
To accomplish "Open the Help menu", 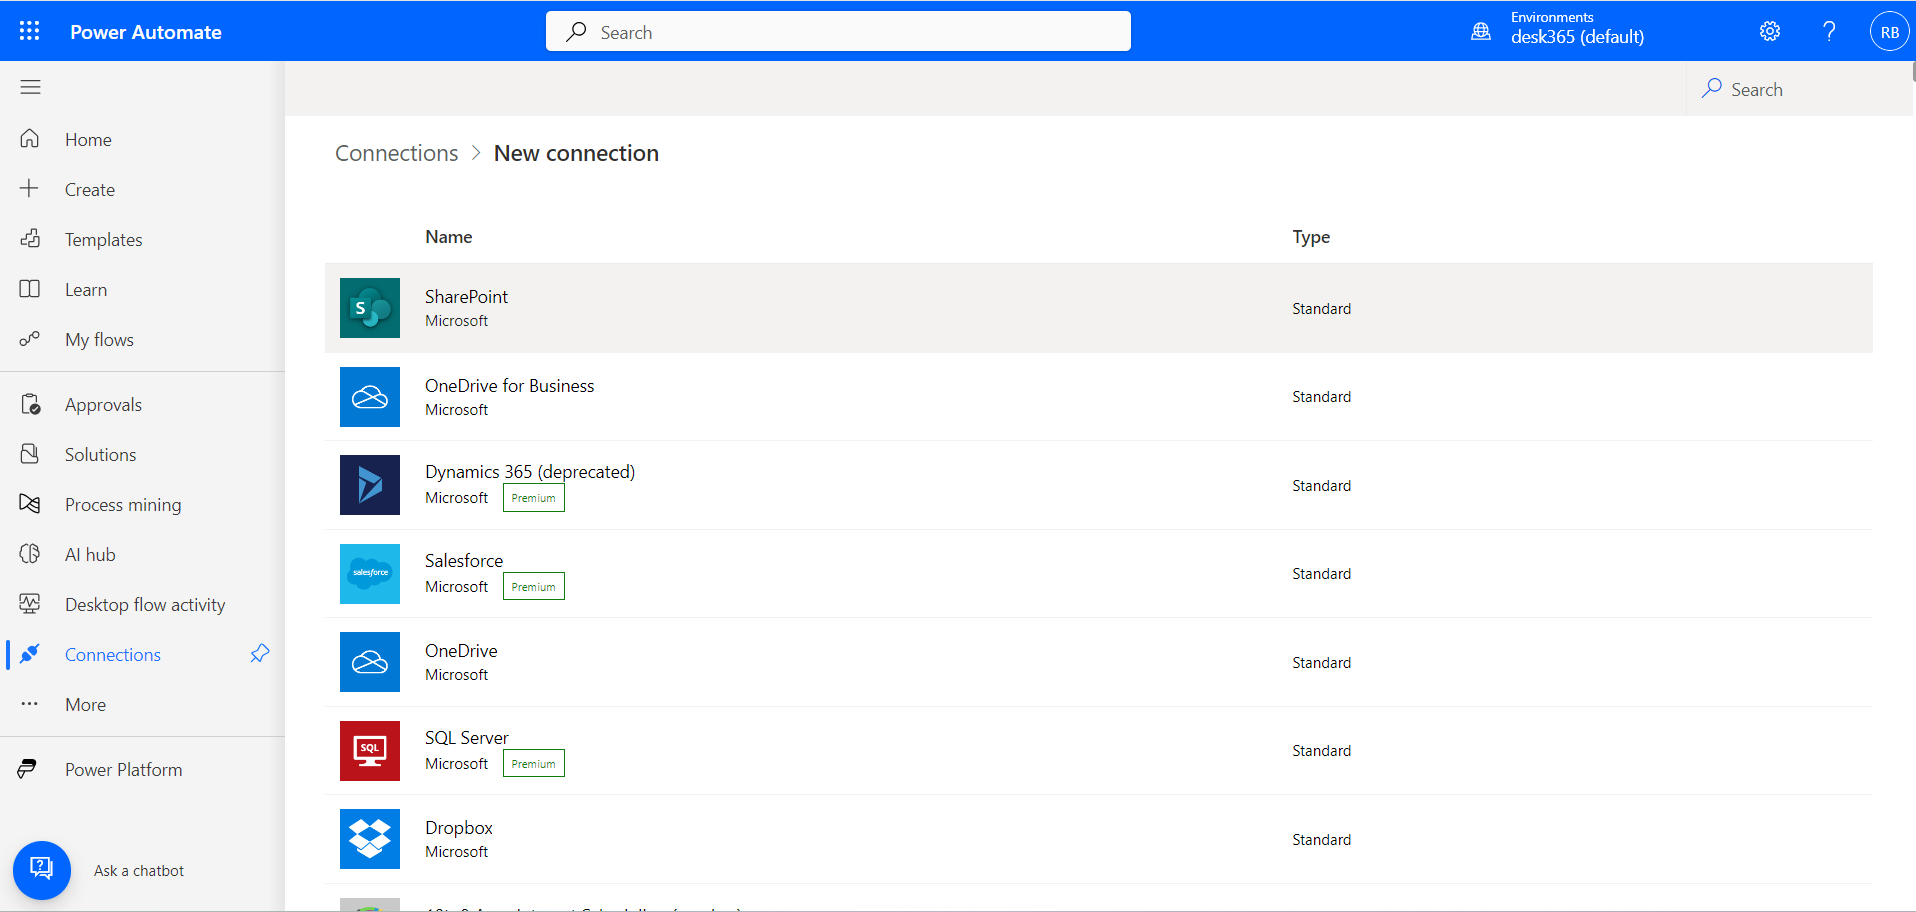I will pos(1829,31).
